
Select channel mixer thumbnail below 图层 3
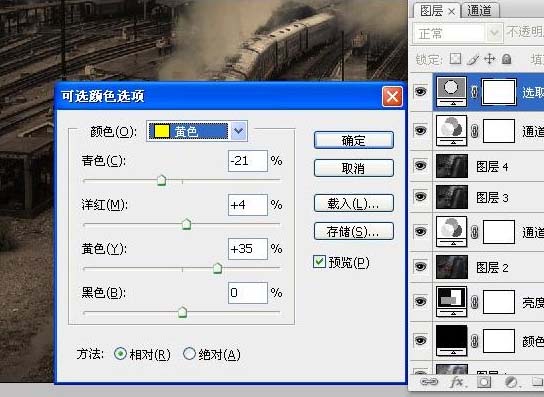[451, 231]
